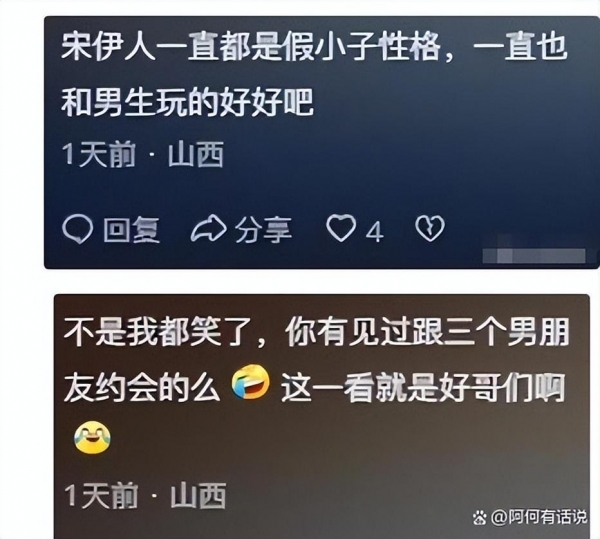Click the 回复 reply label
Viewport: 600px width, 539px height.
[x=131, y=230]
